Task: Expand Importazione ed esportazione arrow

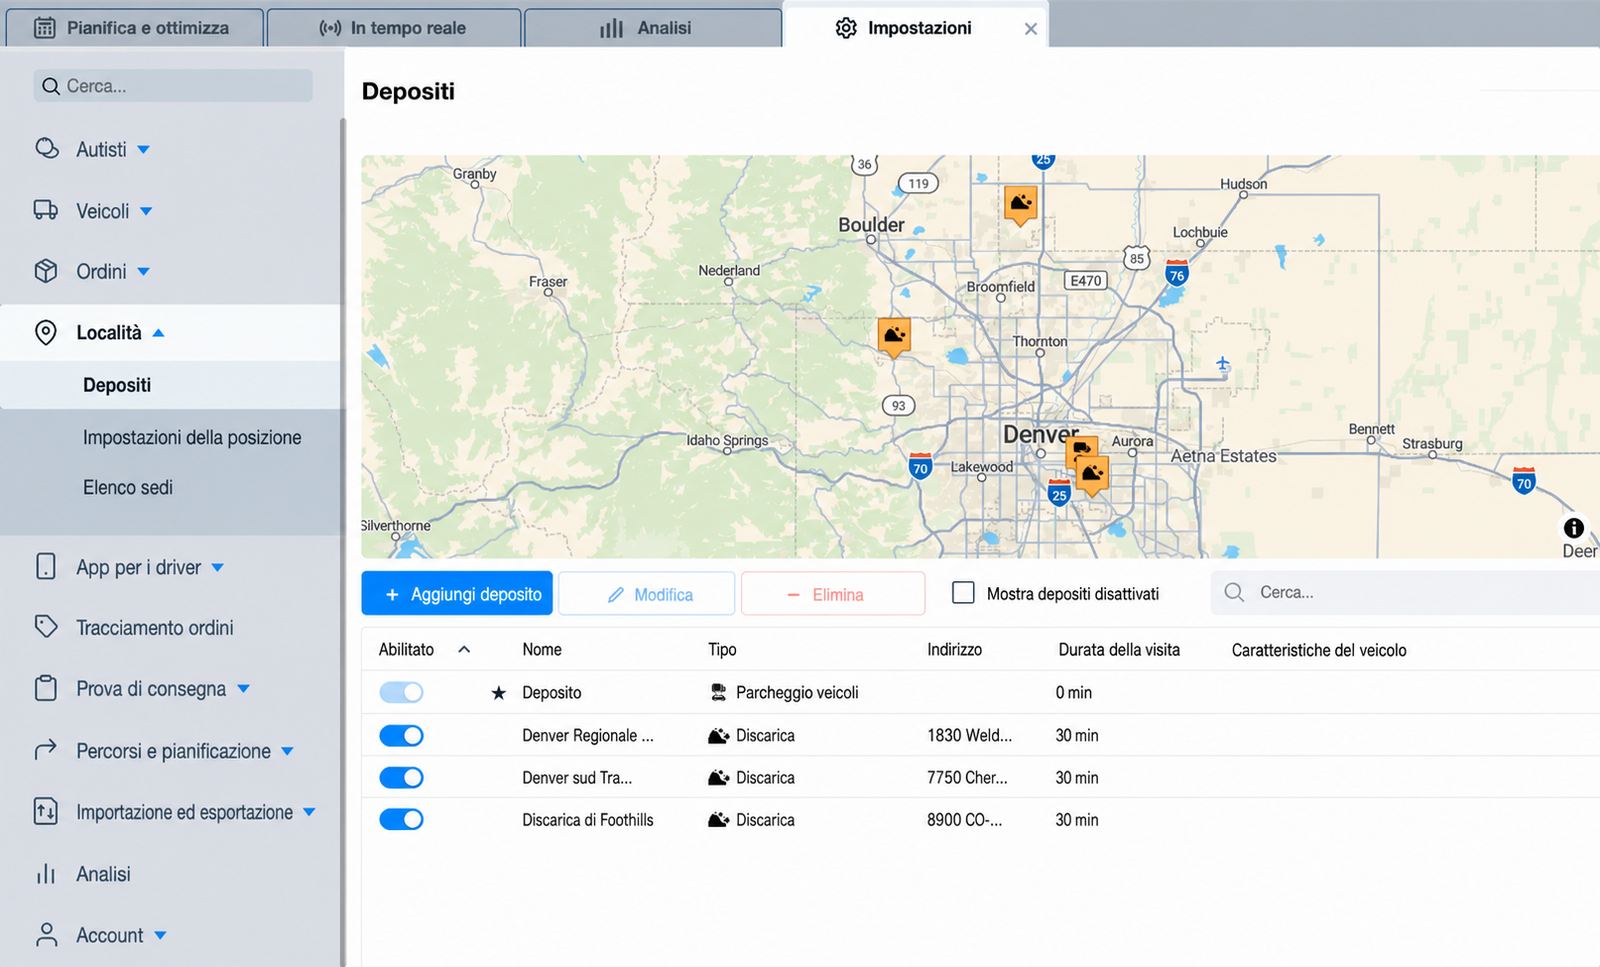Action: (x=309, y=812)
